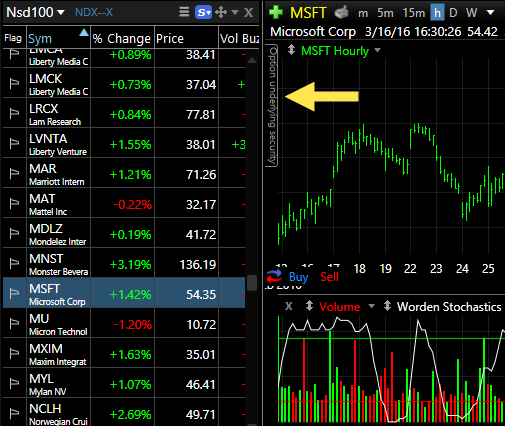This screenshot has width=505, height=426.
Task: Toggle the flag on the MXIM row
Action: [x=14, y=353]
